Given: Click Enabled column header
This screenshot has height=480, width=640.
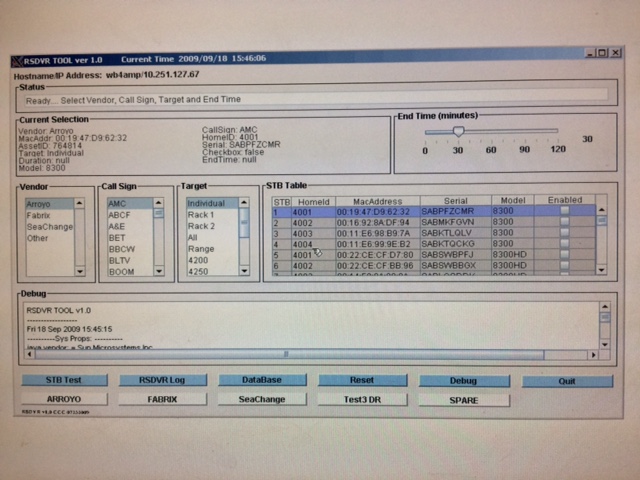Looking at the screenshot, I should tap(565, 200).
